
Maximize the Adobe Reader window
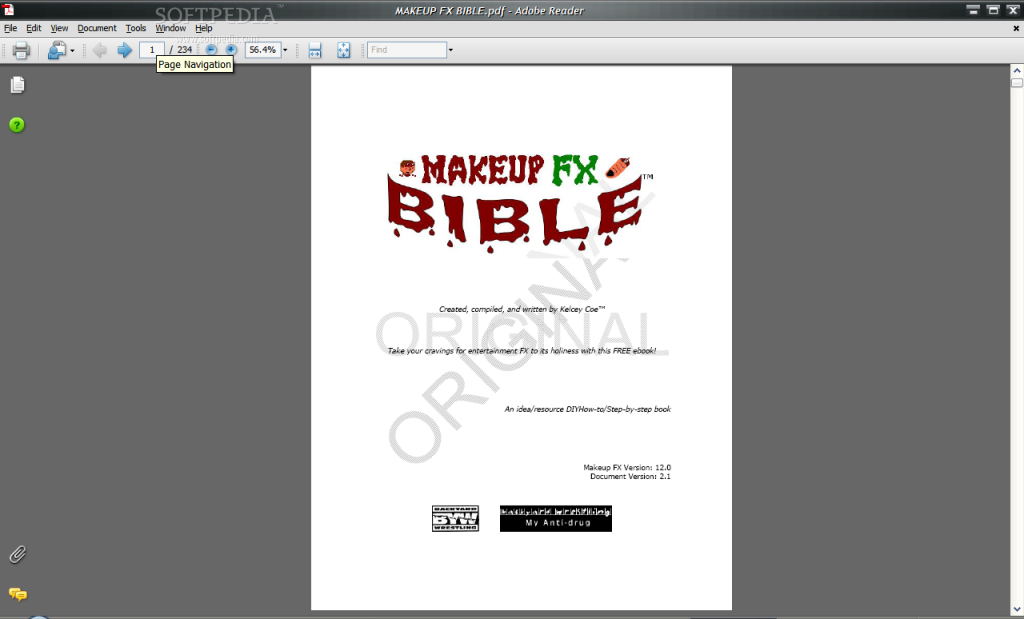click(993, 9)
